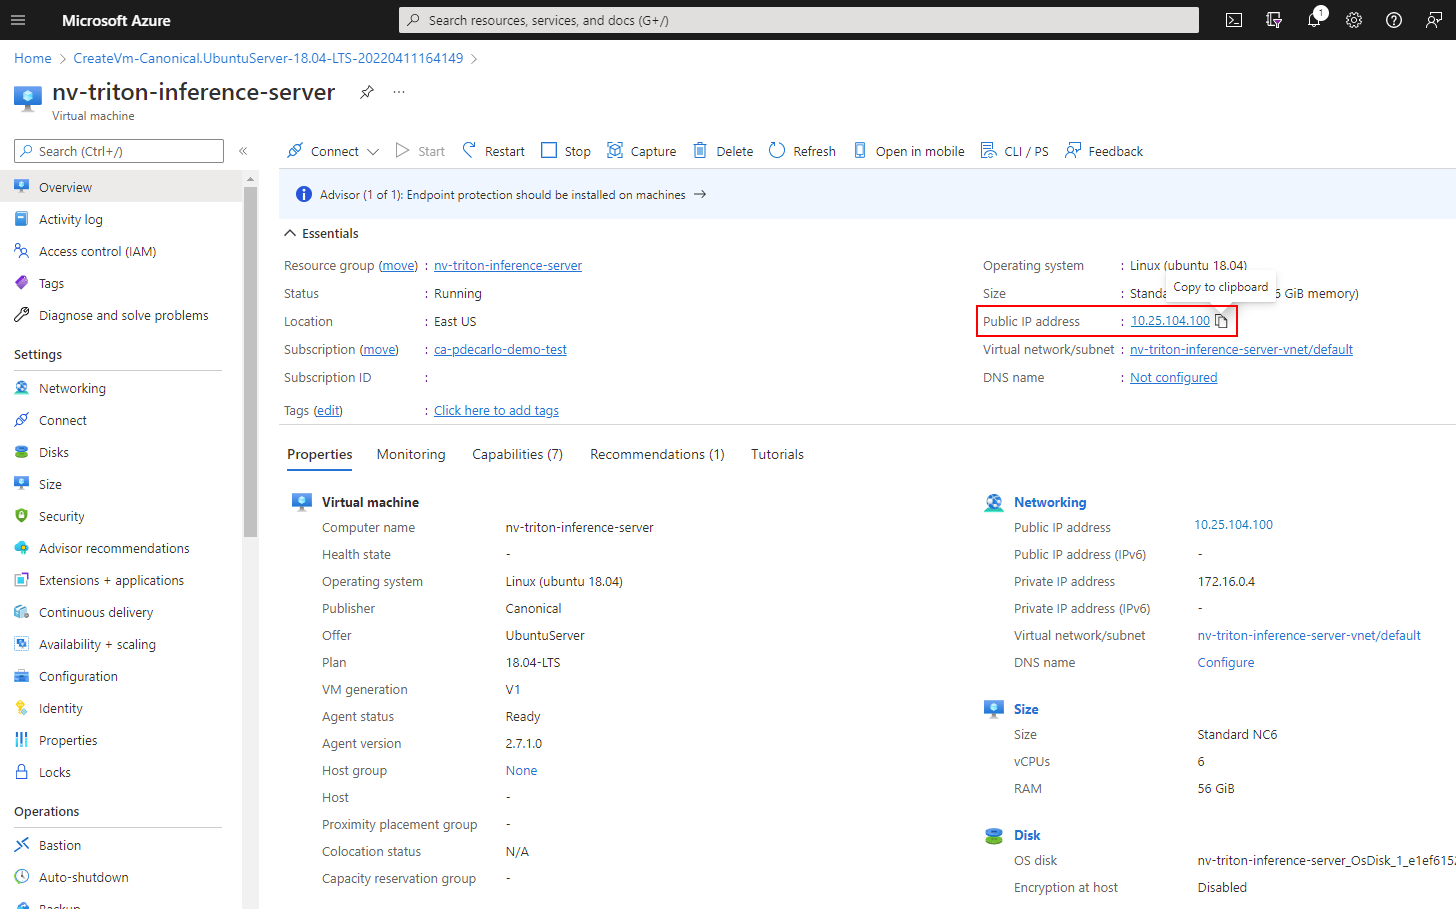Open CLI / PS command options
This screenshot has width=1456, height=909.
pyautogui.click(x=1015, y=151)
